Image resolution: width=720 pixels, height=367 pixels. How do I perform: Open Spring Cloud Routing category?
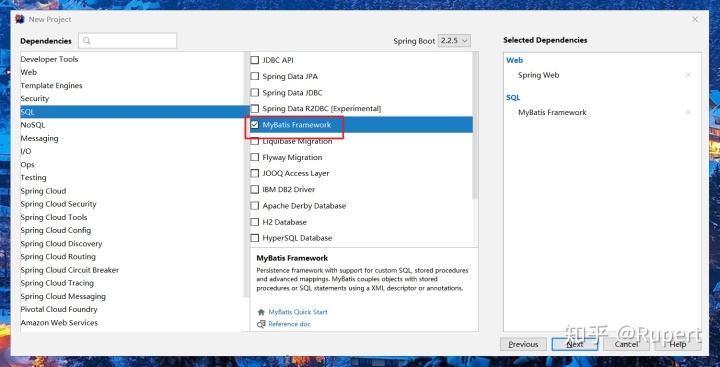pyautogui.click(x=58, y=257)
